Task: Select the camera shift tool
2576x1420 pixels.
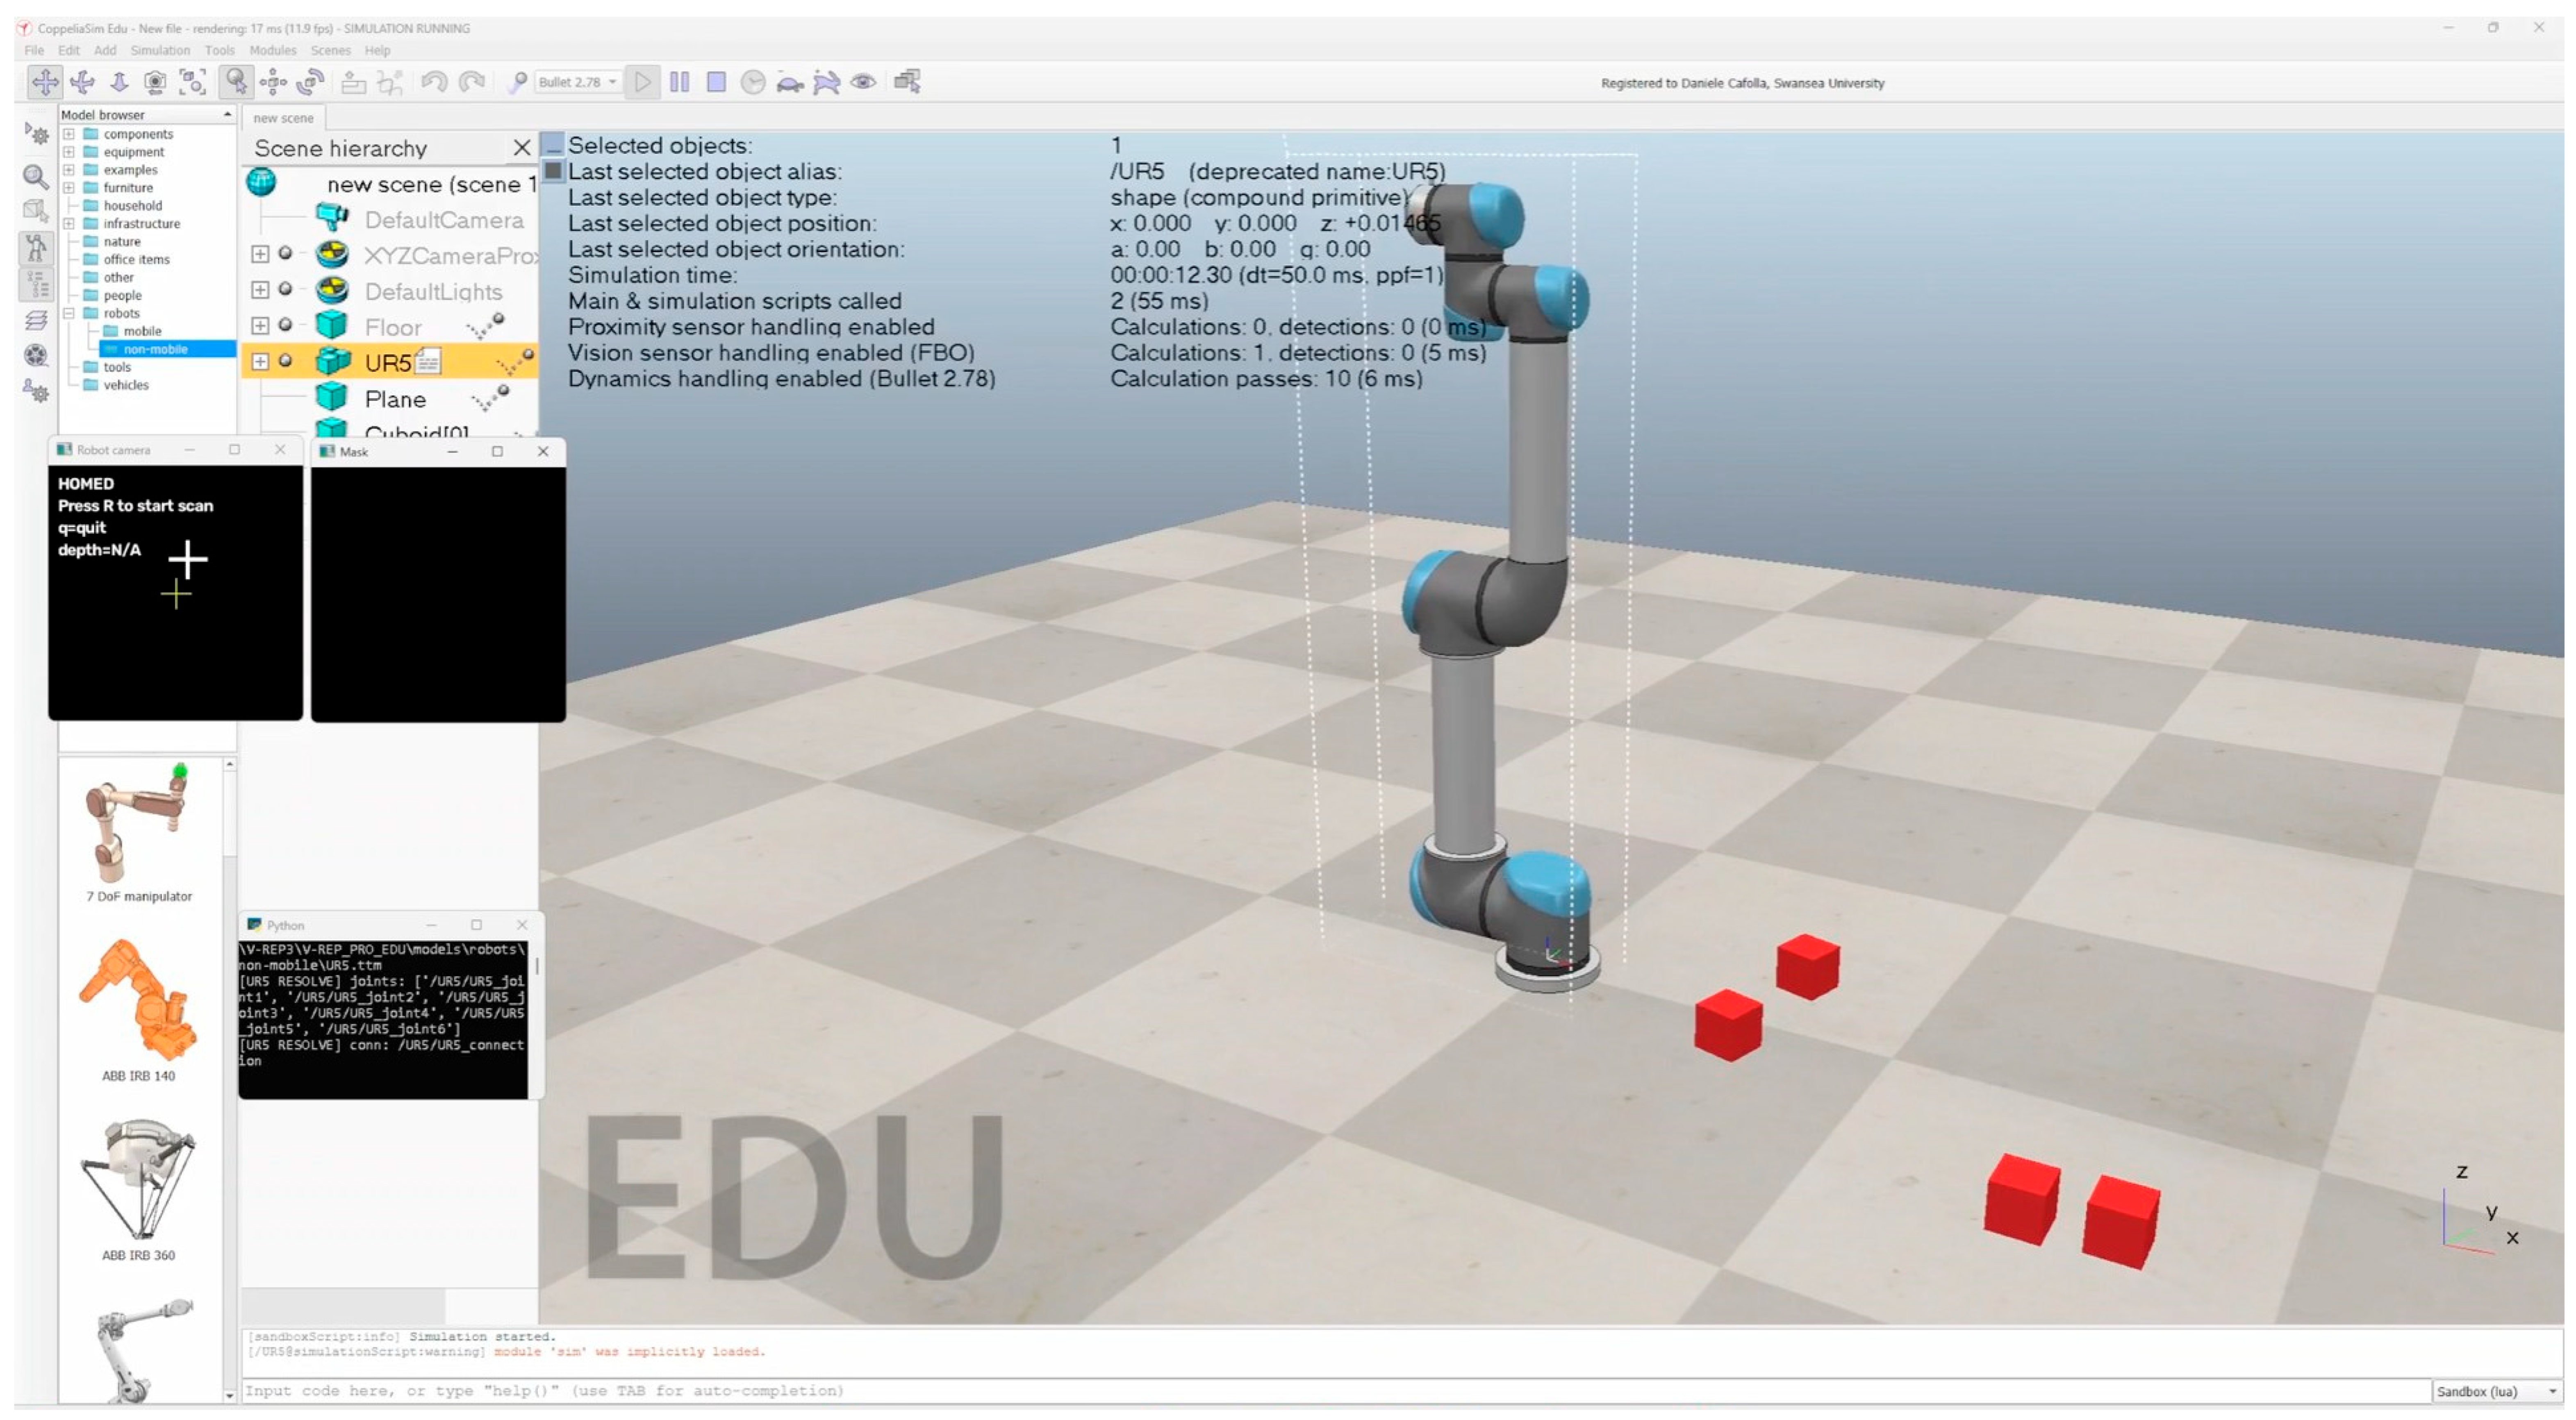Action: click(x=119, y=82)
